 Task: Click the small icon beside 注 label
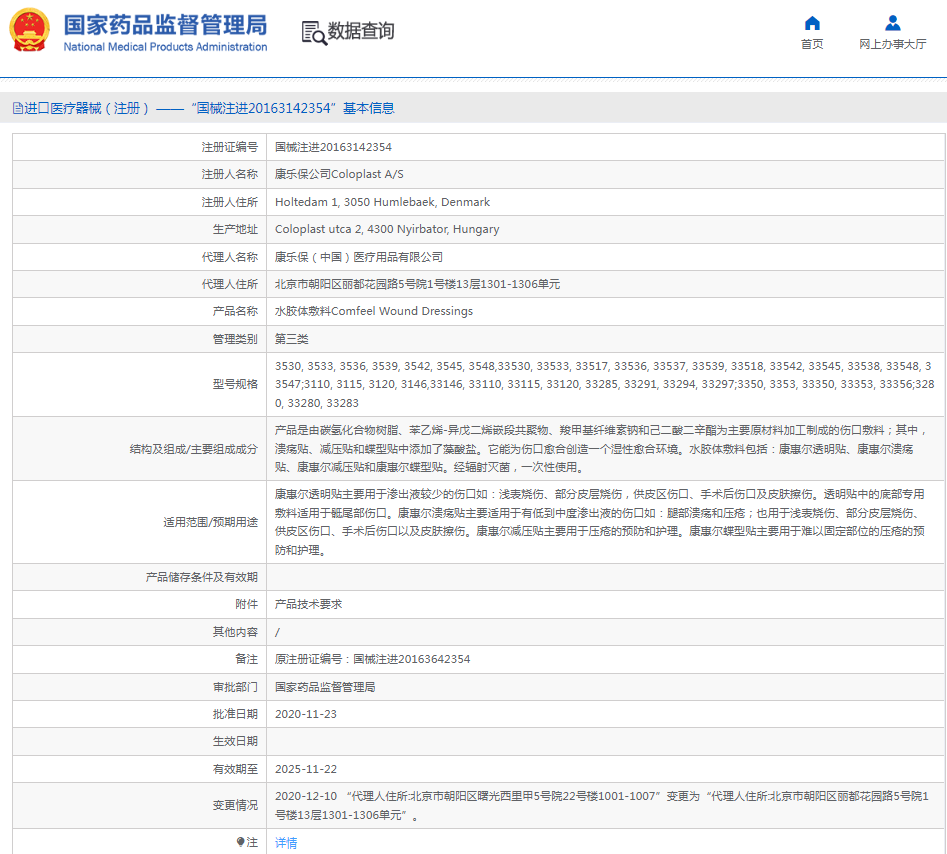240,842
